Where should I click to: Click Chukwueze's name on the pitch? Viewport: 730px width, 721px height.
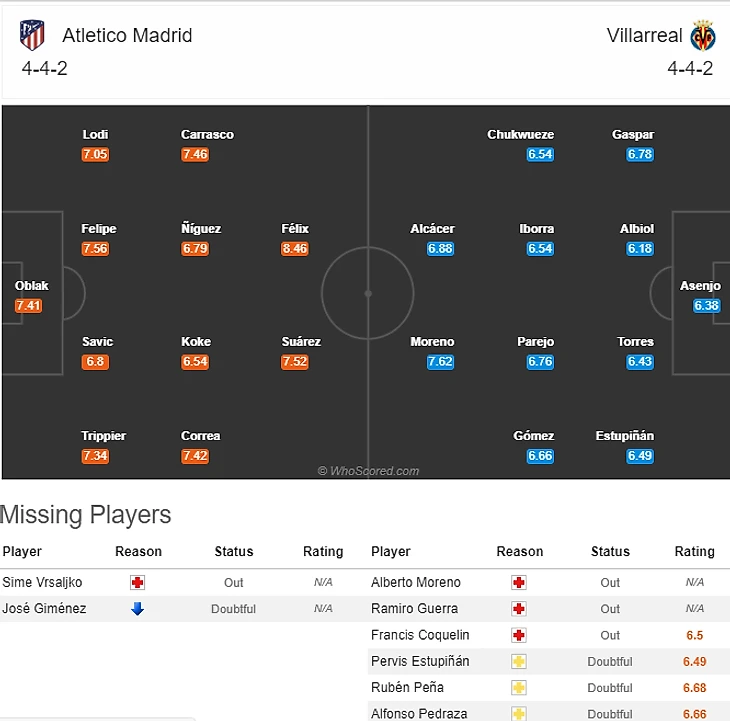(520, 135)
